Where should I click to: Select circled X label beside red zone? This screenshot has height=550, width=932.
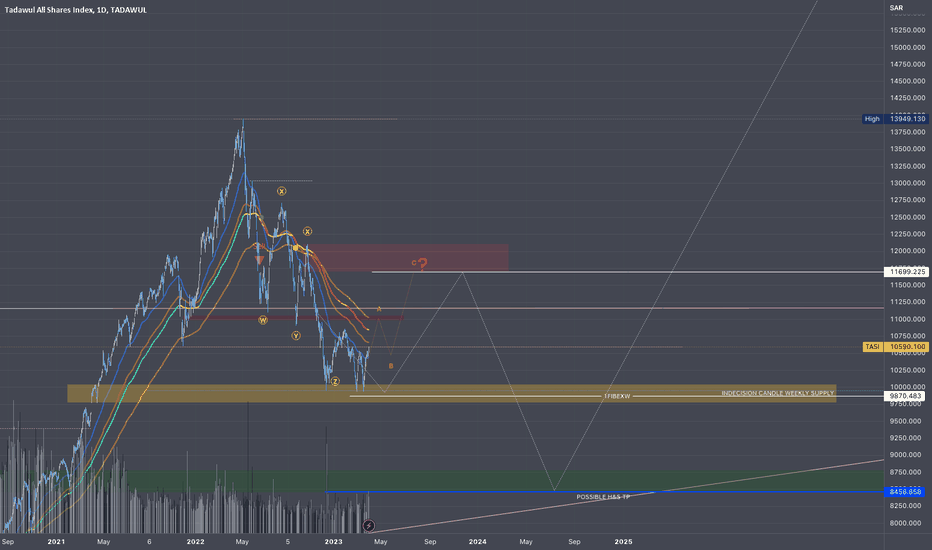click(307, 231)
